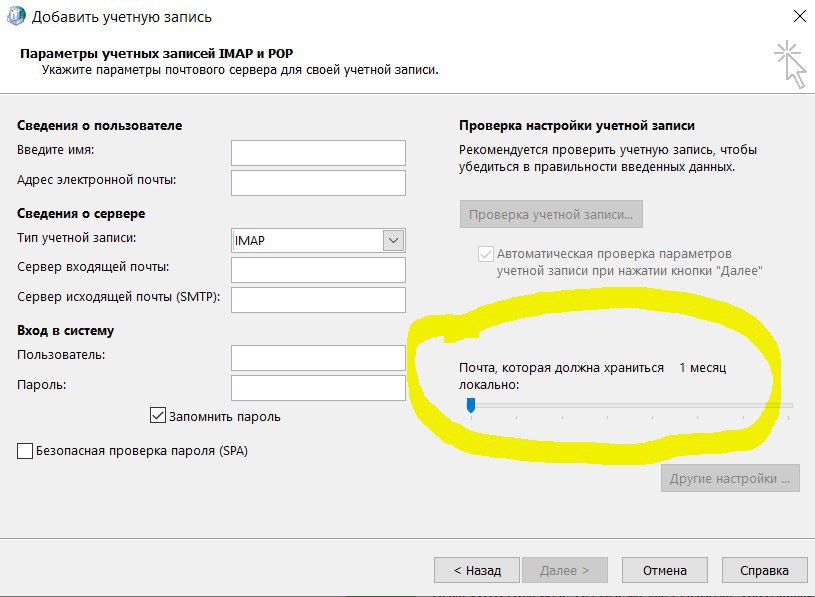Click 'Сведения о пользователе' heading

[99, 125]
